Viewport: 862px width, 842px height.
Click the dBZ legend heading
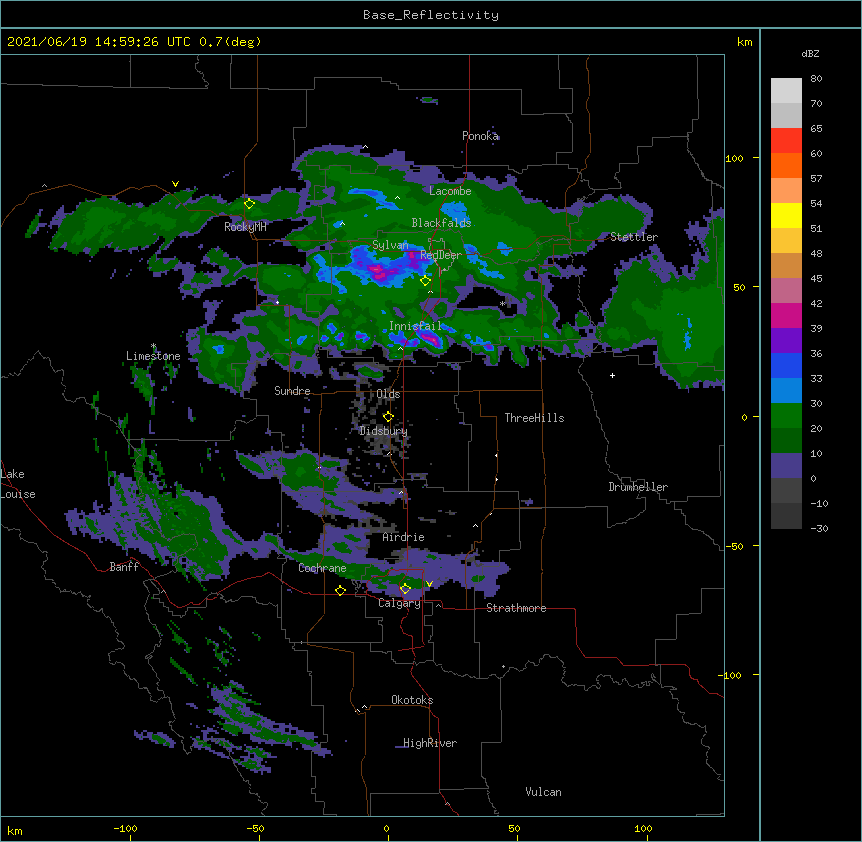click(x=810, y=54)
